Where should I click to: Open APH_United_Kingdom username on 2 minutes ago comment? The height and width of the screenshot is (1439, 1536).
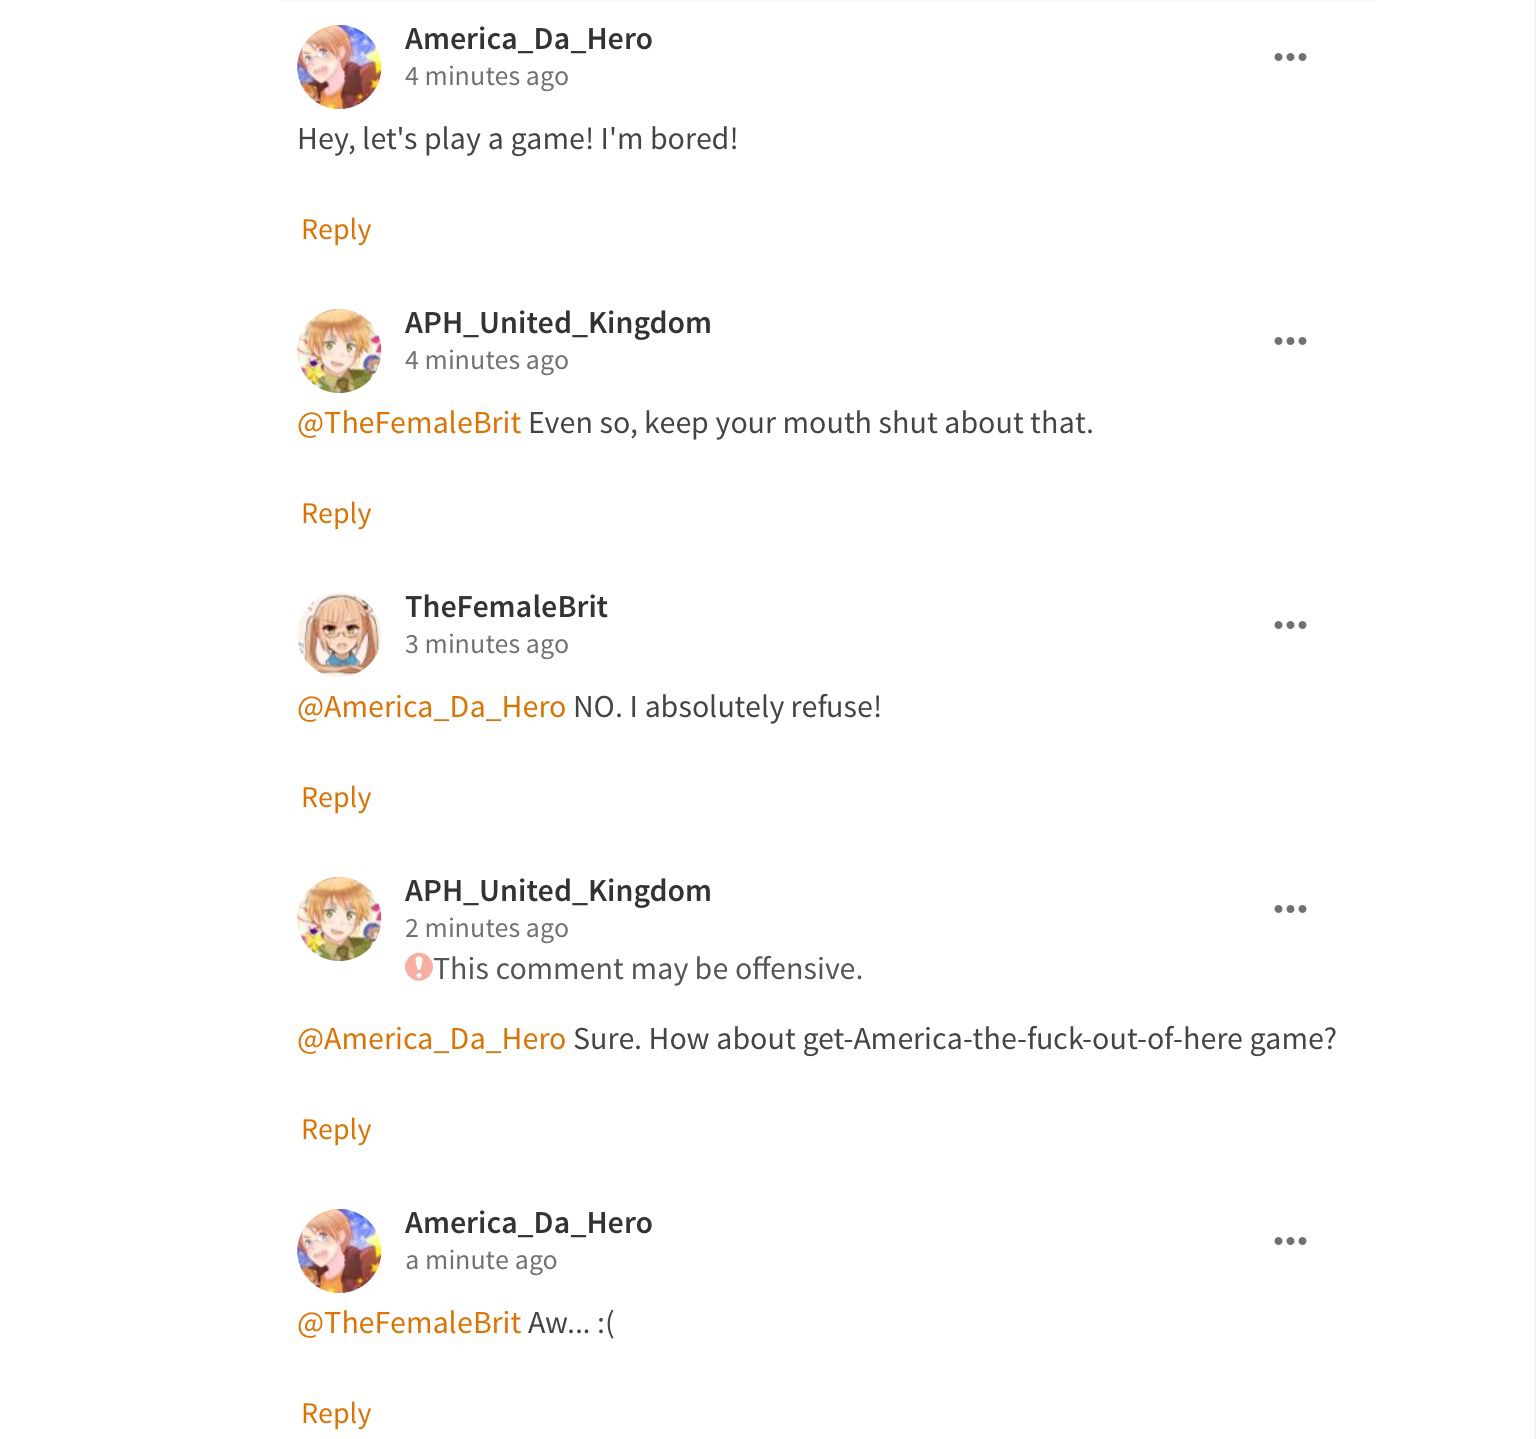(558, 891)
